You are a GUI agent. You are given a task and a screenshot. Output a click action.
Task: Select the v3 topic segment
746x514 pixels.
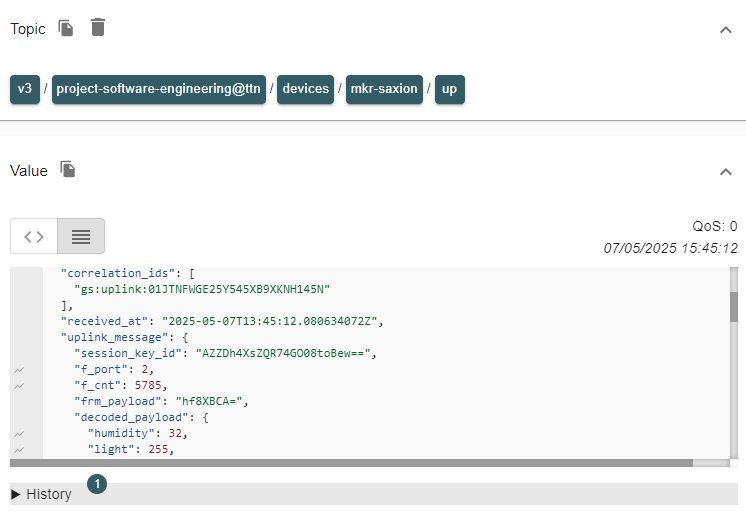[x=25, y=89]
